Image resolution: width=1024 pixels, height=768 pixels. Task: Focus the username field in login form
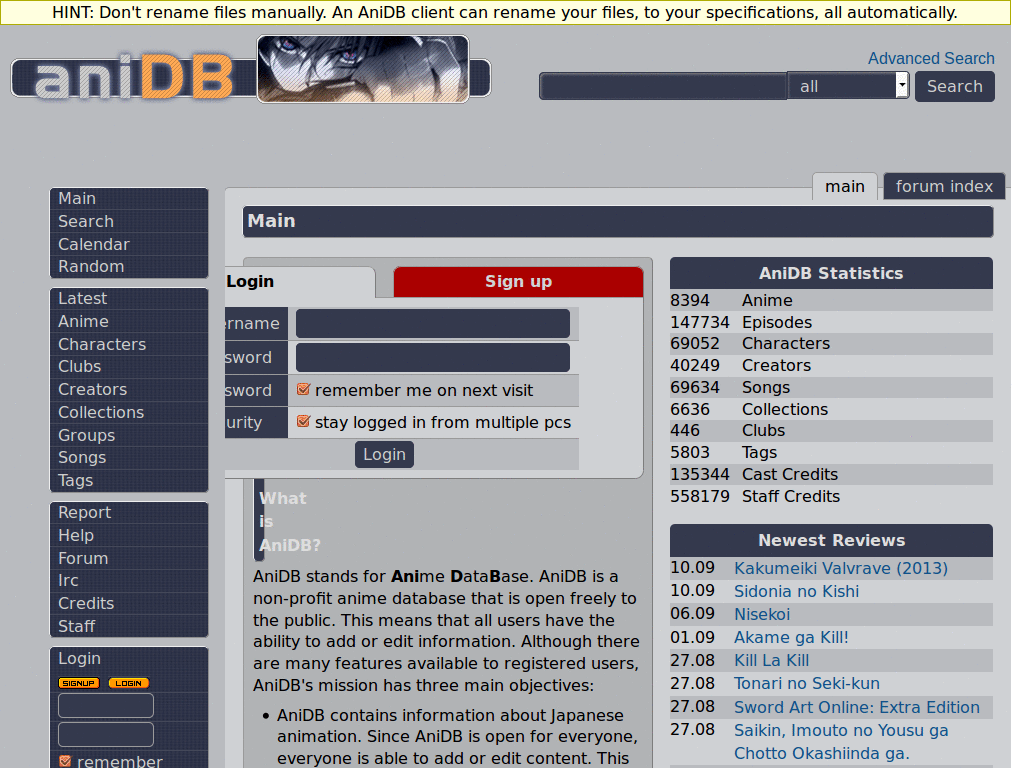click(432, 324)
